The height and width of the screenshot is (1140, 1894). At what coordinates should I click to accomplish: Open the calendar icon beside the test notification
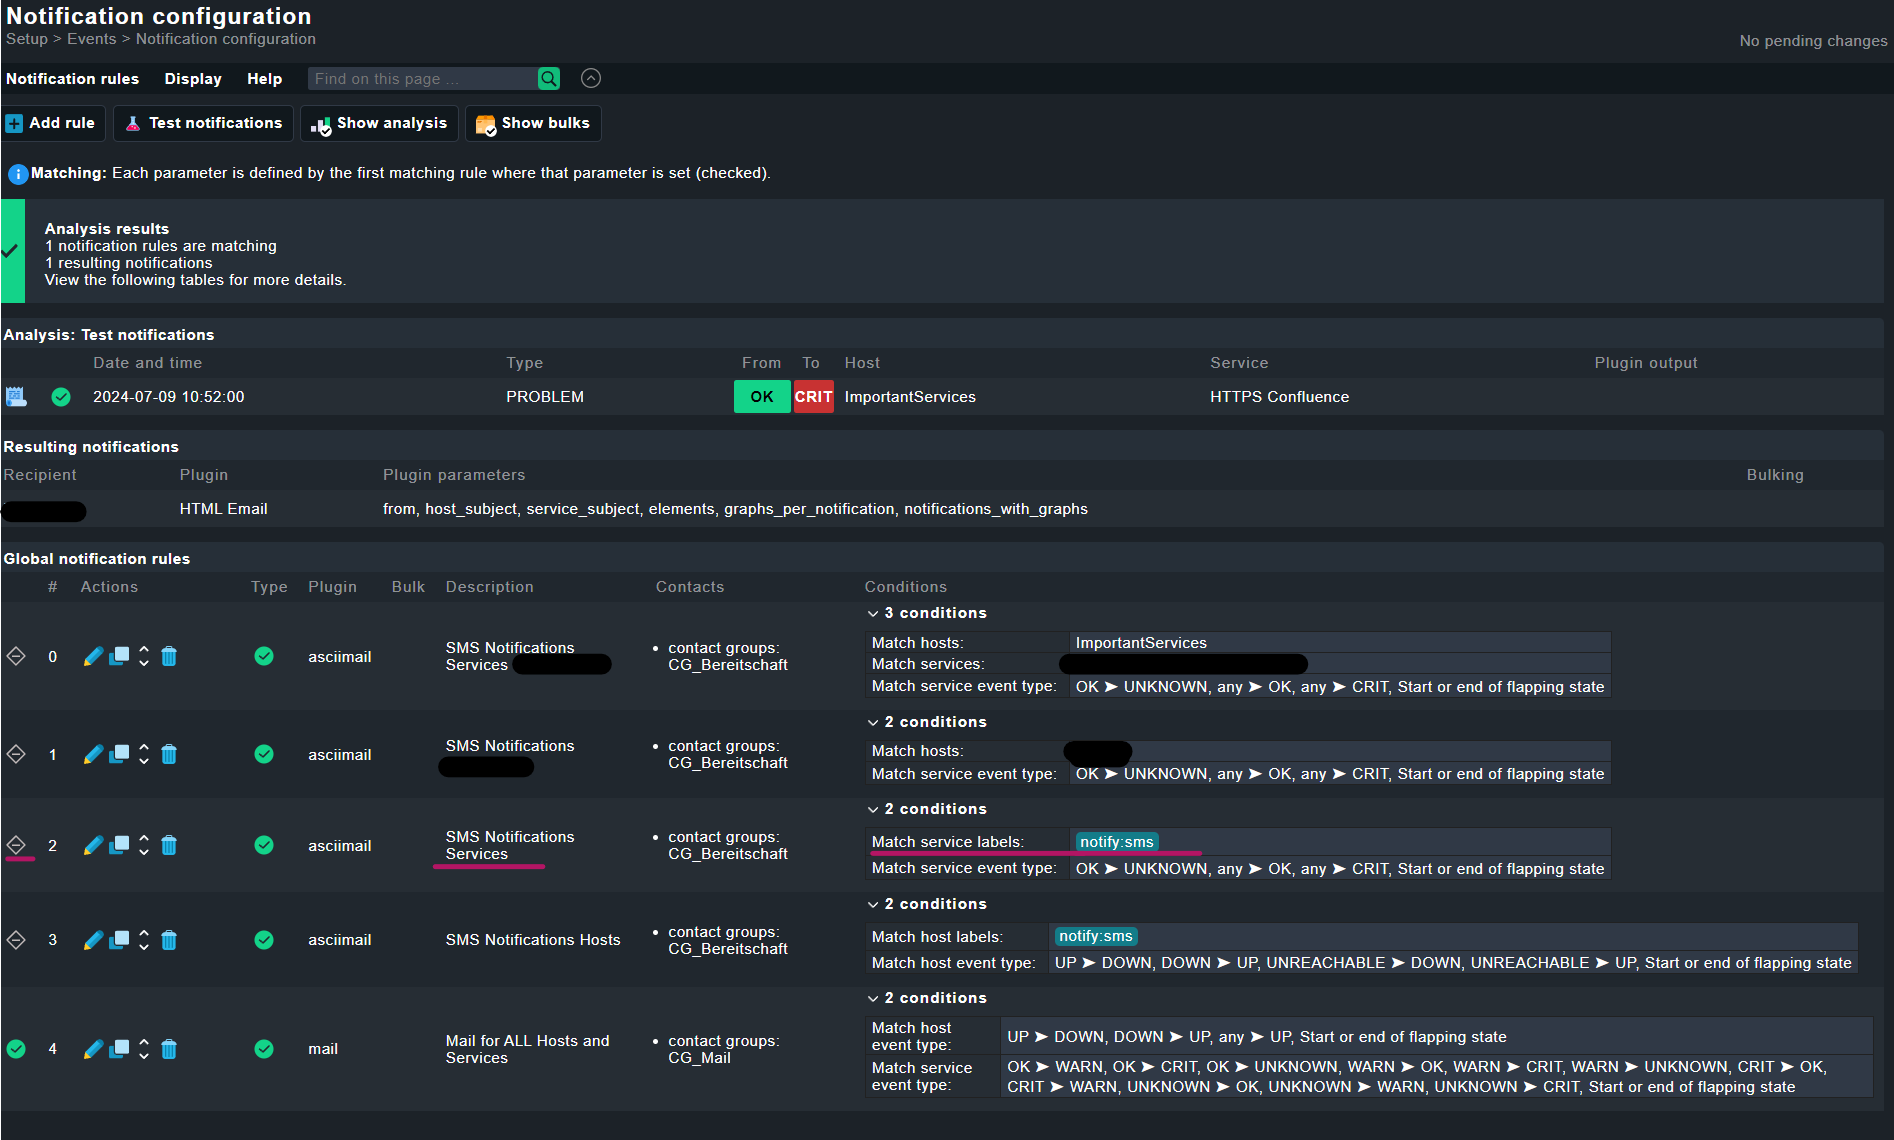[x=16, y=396]
